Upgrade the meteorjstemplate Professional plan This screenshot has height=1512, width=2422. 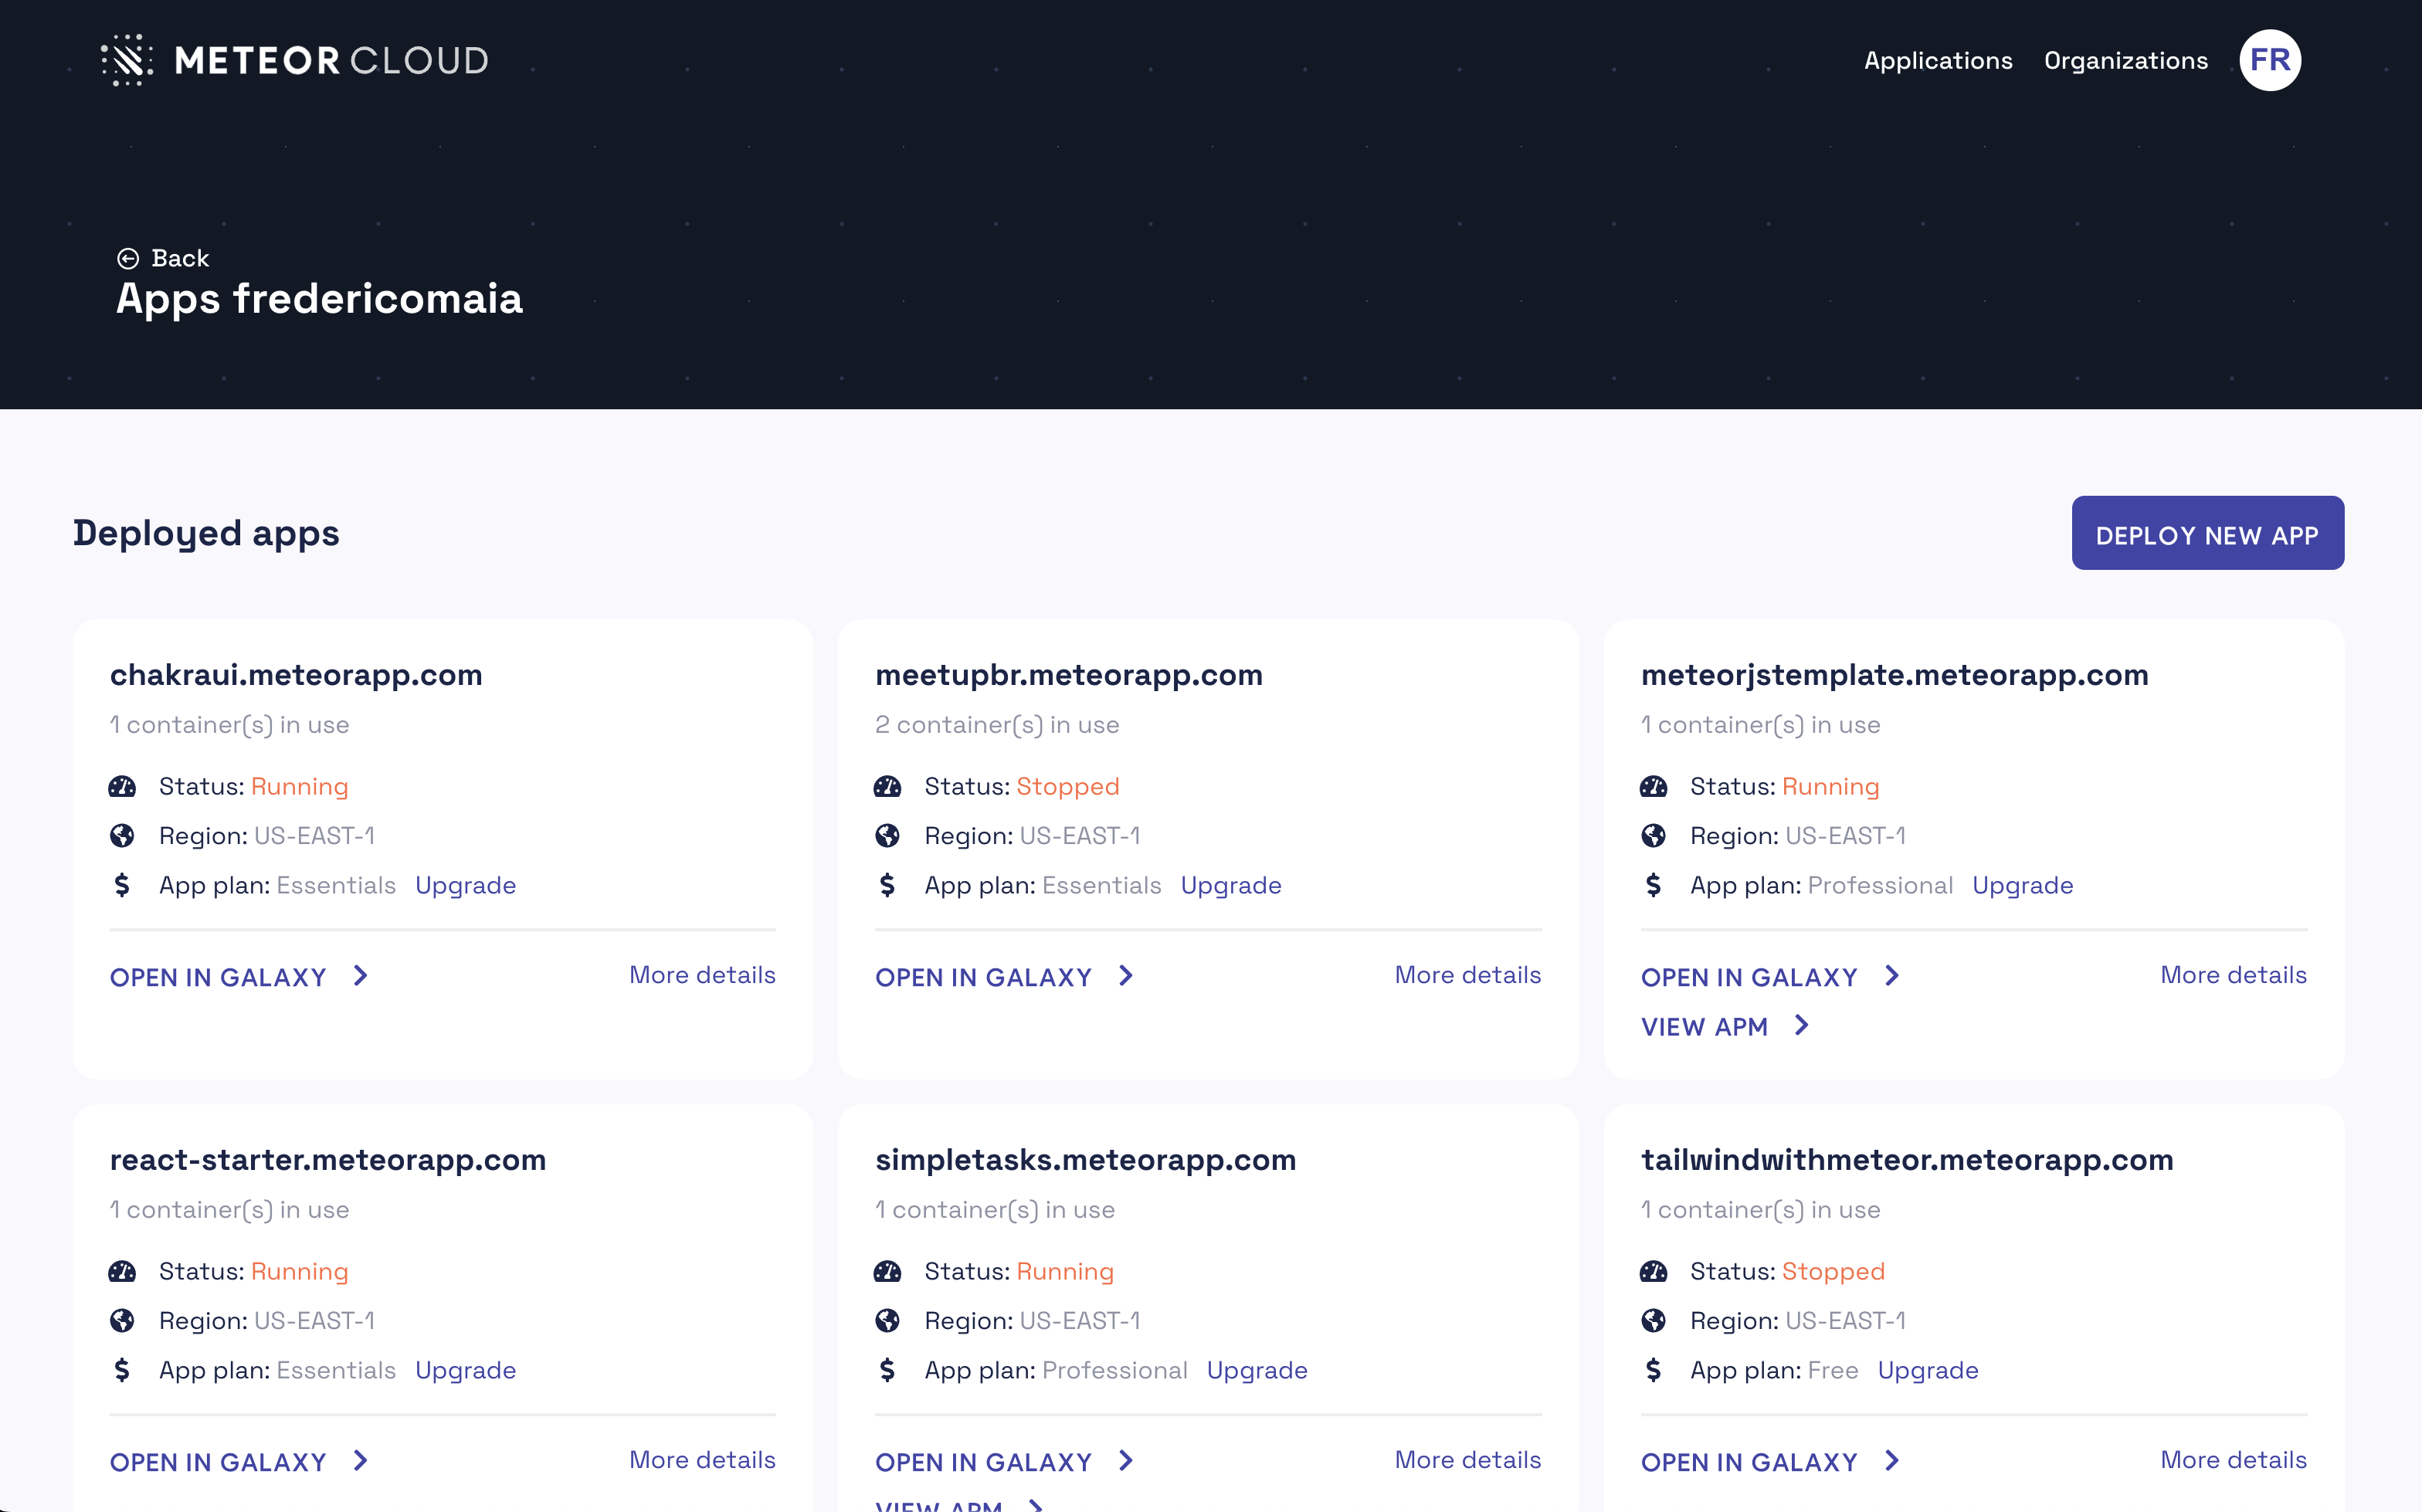click(x=2022, y=886)
